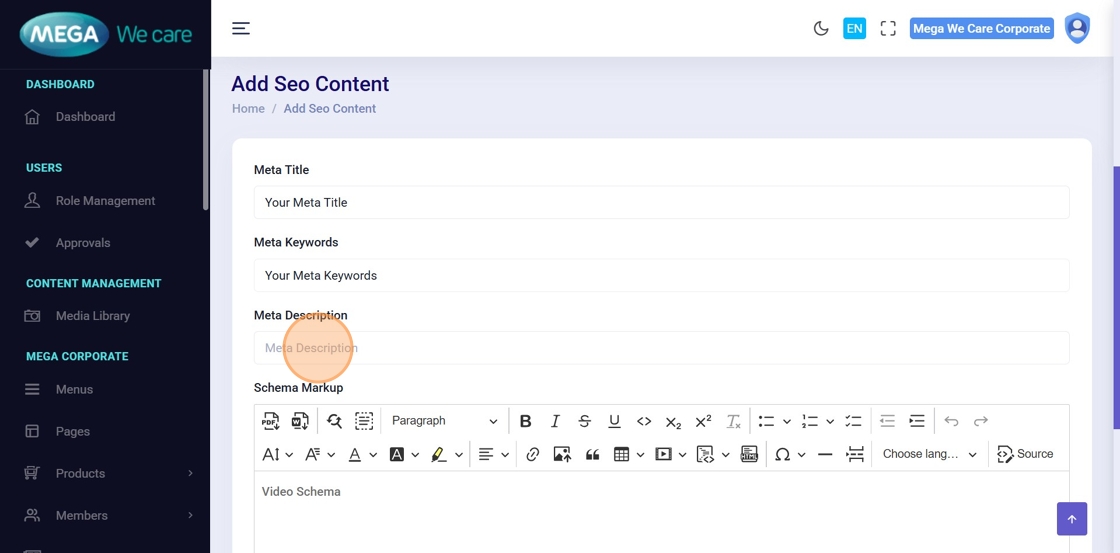Click the Home breadcrumb link

[x=248, y=109]
